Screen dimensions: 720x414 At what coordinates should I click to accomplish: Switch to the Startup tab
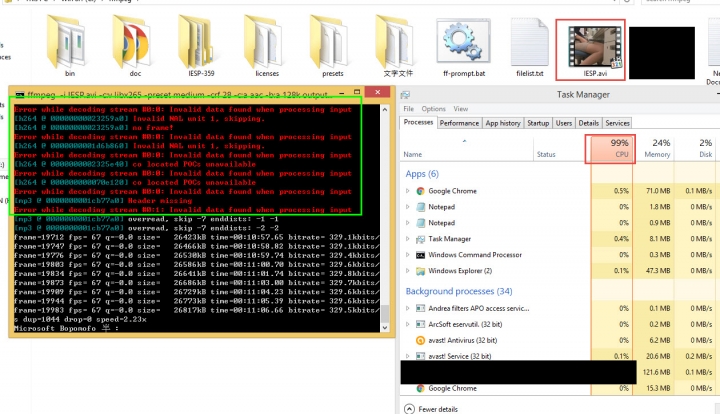point(538,123)
